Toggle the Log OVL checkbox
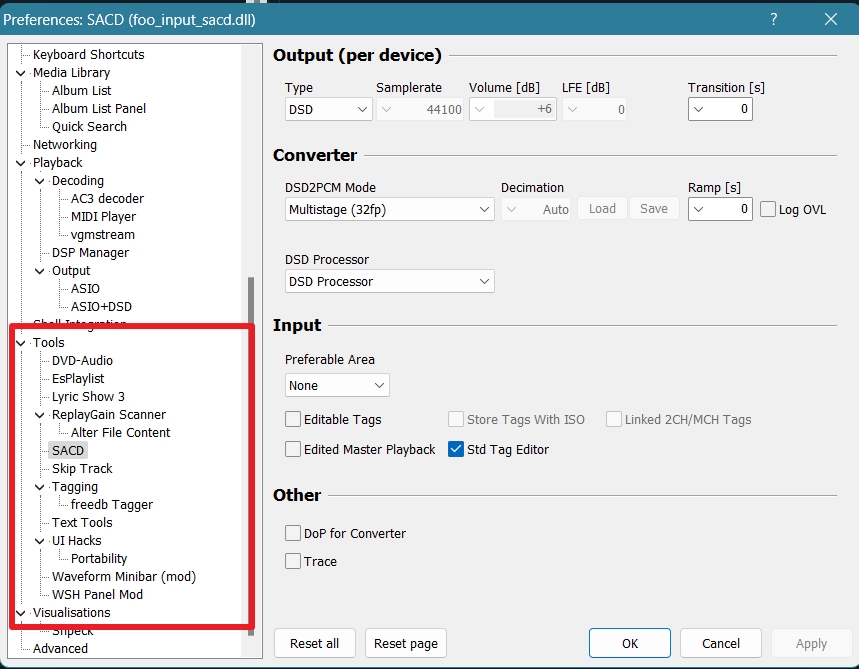The width and height of the screenshot is (859, 669). (x=768, y=209)
